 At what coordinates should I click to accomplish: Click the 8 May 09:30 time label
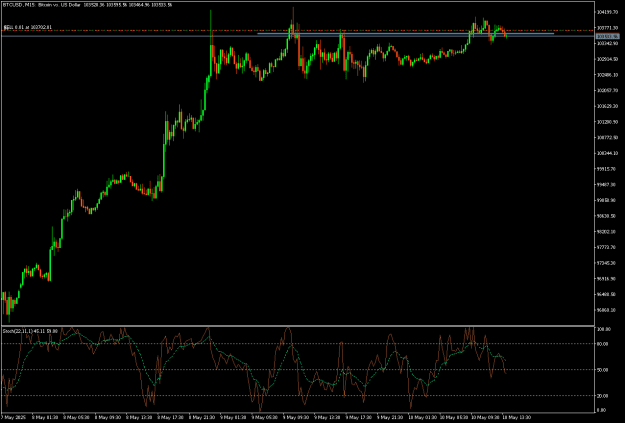click(107, 417)
